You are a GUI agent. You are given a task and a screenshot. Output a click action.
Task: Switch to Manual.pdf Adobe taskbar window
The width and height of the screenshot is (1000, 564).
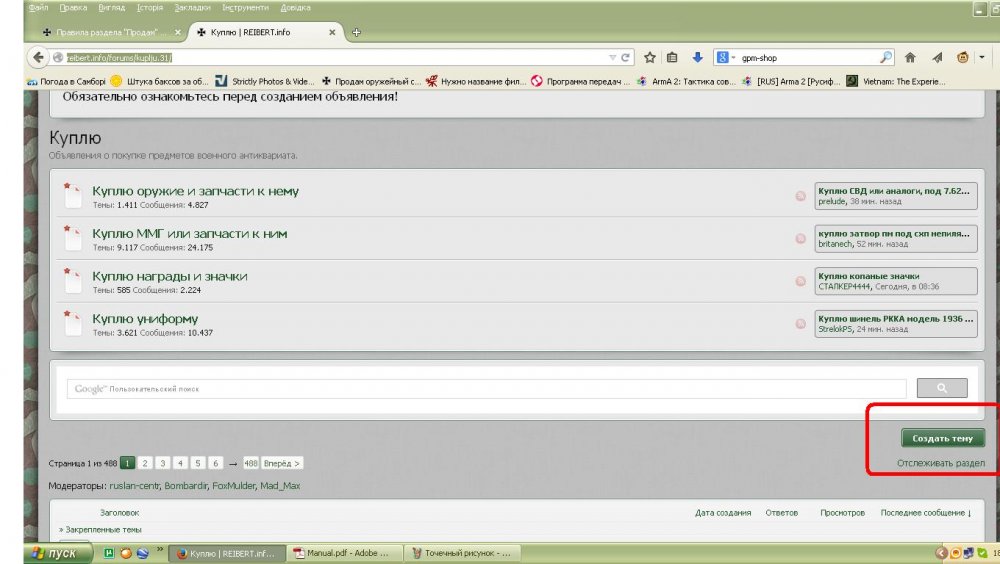click(x=343, y=553)
